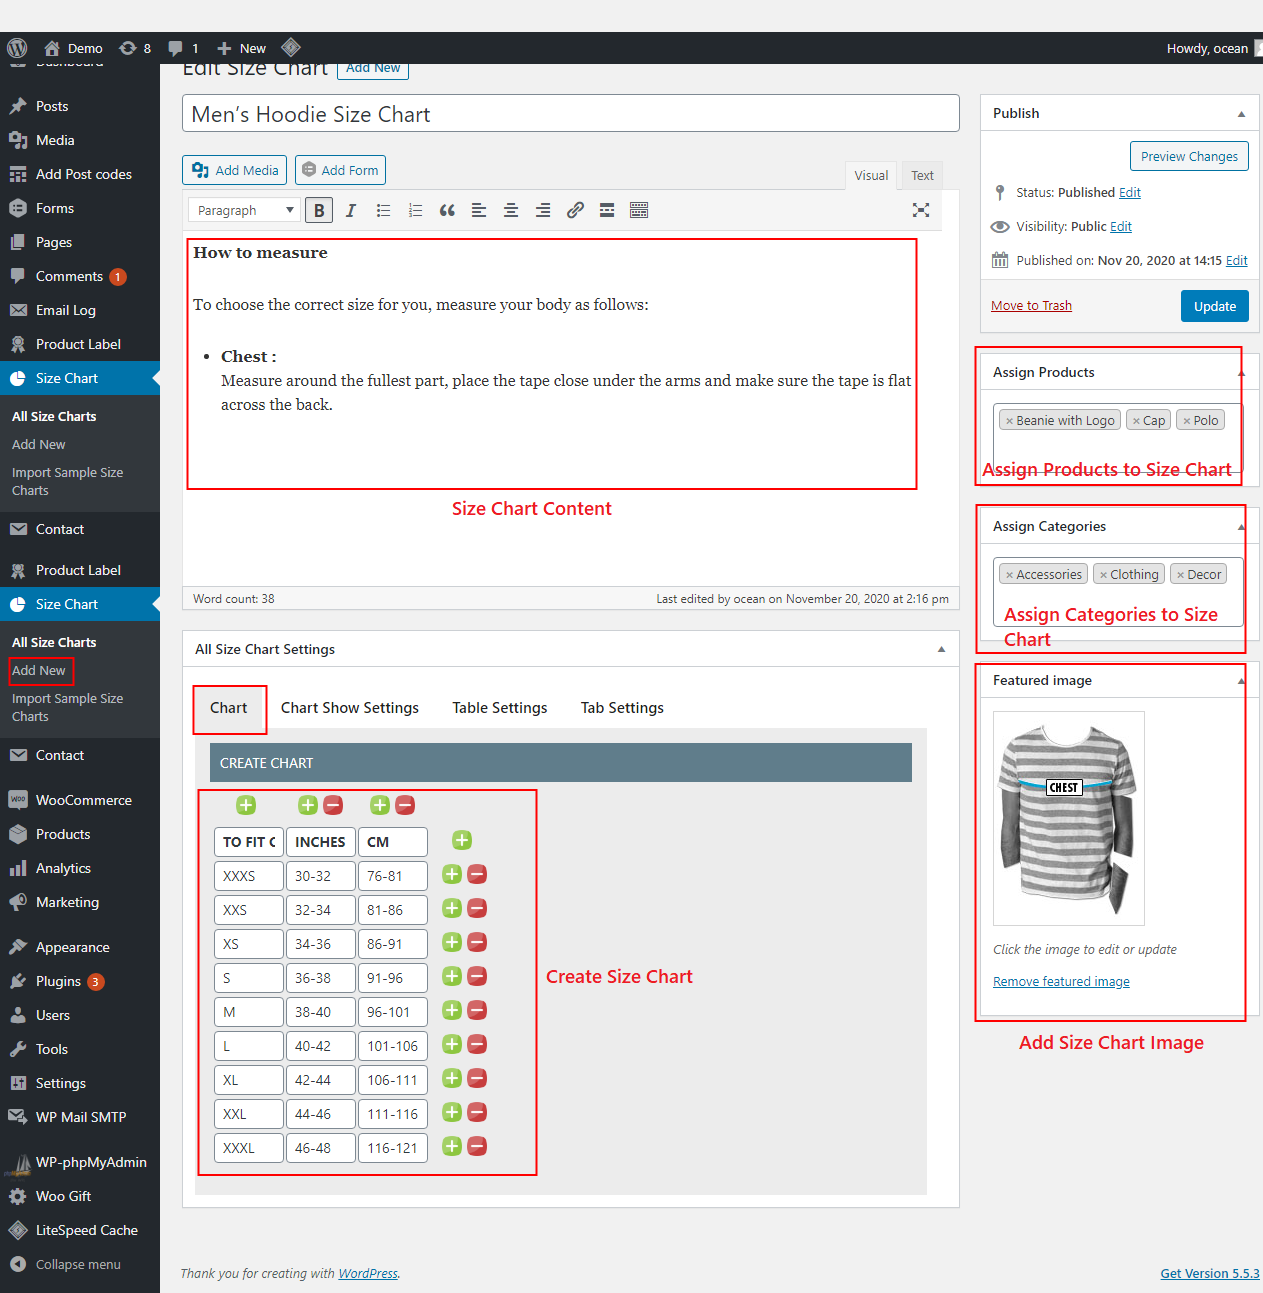Insert a link into the content
Screen dimensions: 1263x1293
[x=575, y=210]
